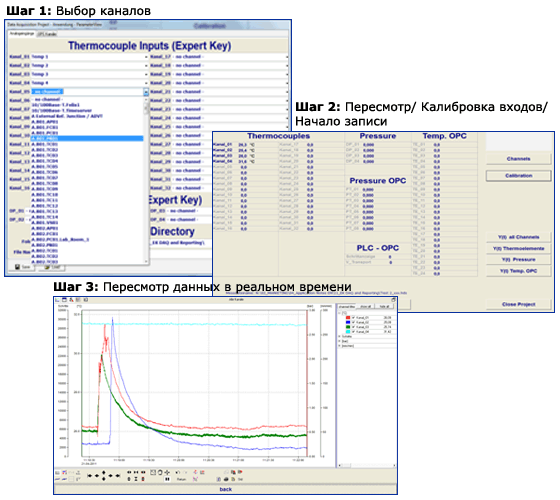Open the Kanal_03 Temp 3 dropdown
This screenshot has height=500, width=560.
(146, 74)
